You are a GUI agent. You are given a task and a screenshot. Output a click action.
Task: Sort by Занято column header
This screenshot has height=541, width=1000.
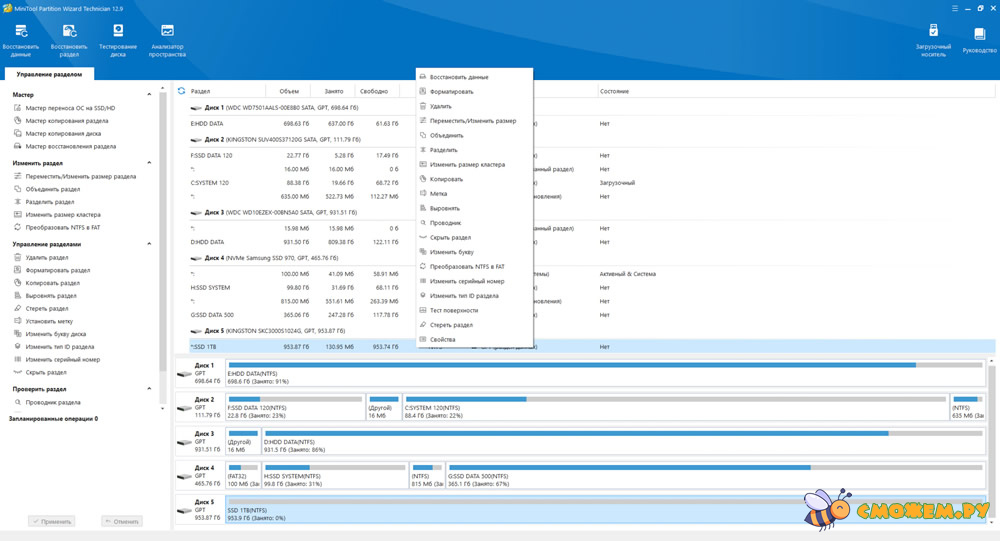pos(334,91)
